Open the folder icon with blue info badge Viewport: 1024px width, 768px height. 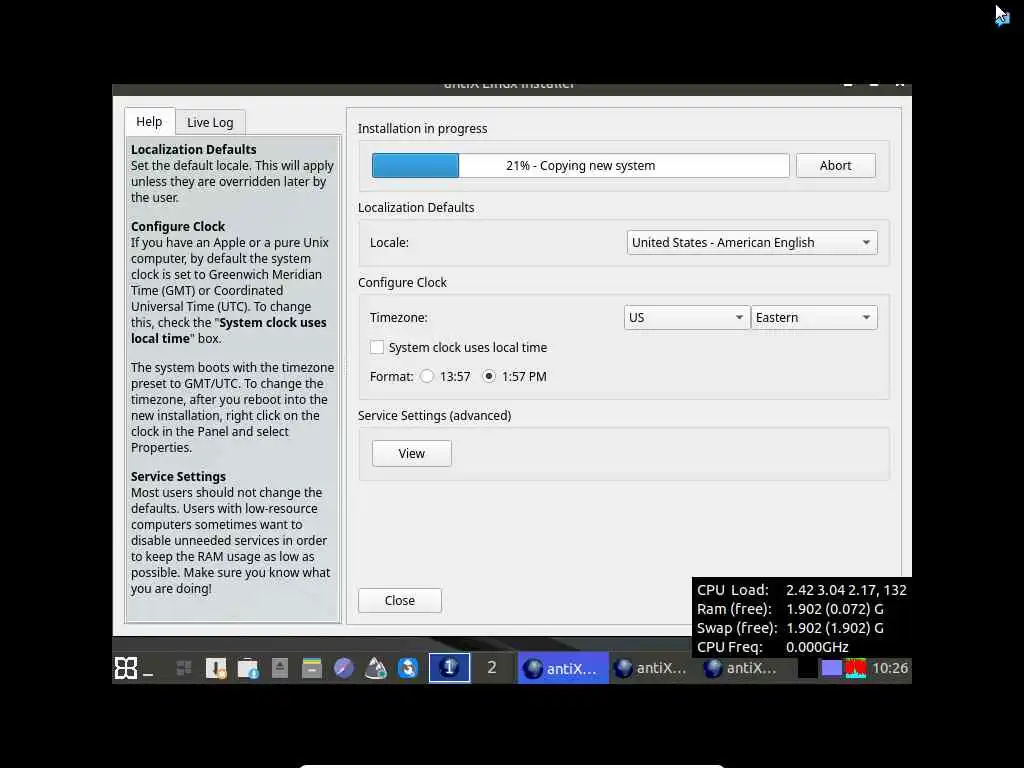point(248,667)
